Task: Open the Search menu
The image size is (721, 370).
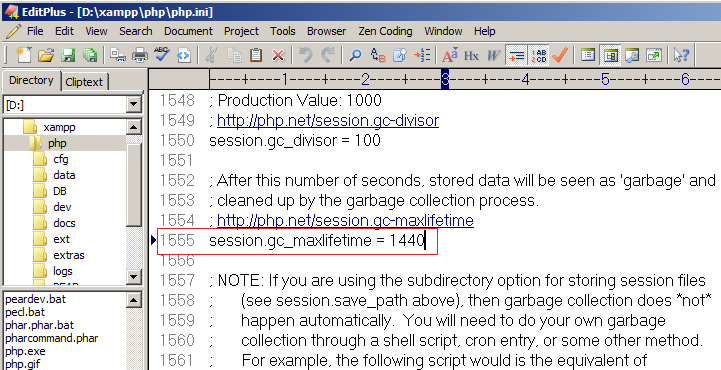Action: 136,31
